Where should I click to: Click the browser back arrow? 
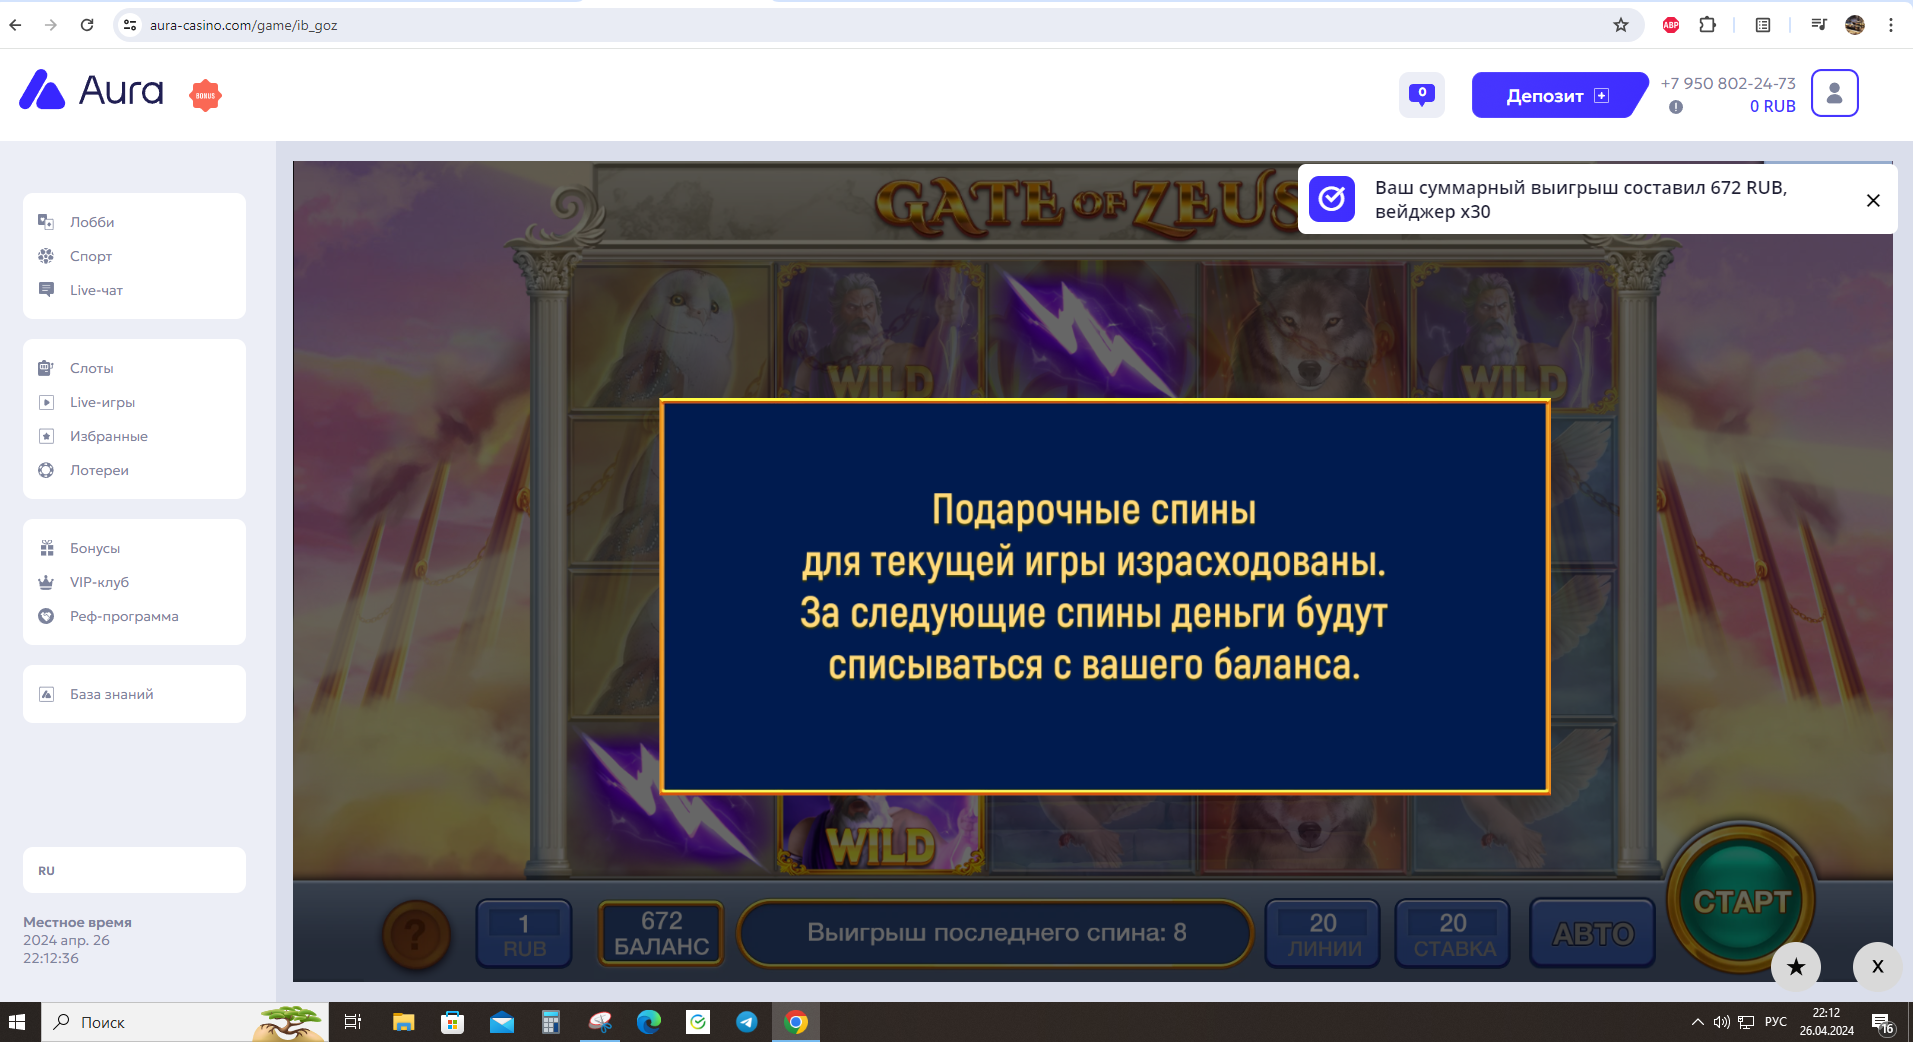pyautogui.click(x=15, y=25)
